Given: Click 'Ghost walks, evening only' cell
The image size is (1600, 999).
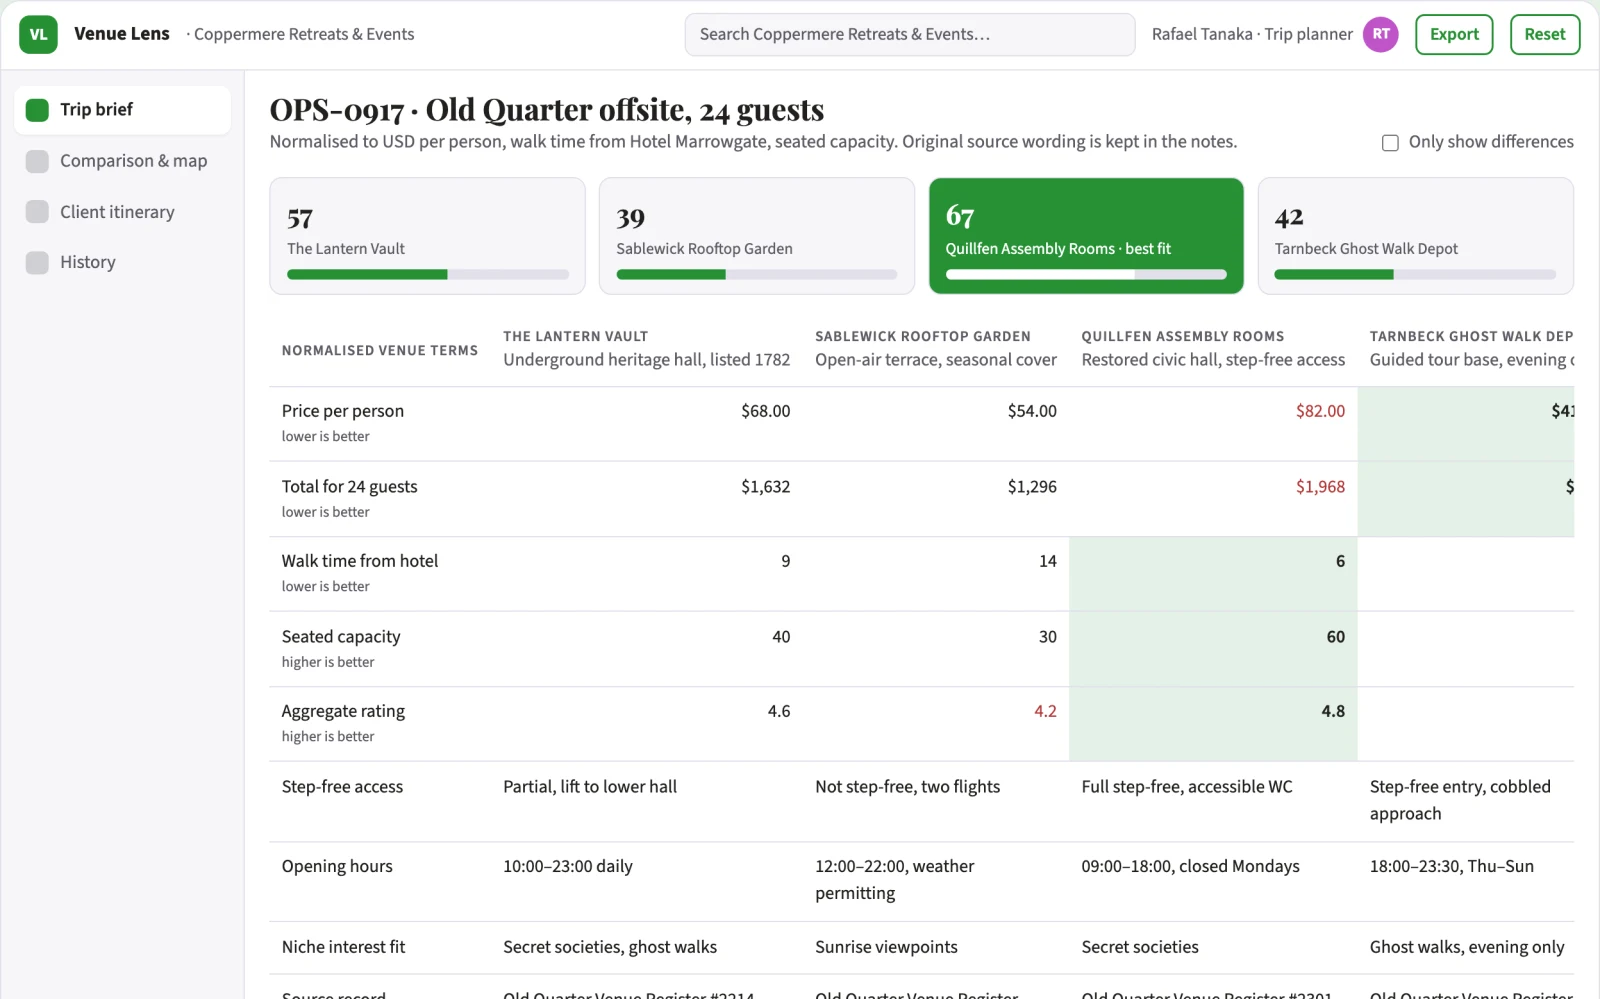Looking at the screenshot, I should click(x=1467, y=947).
